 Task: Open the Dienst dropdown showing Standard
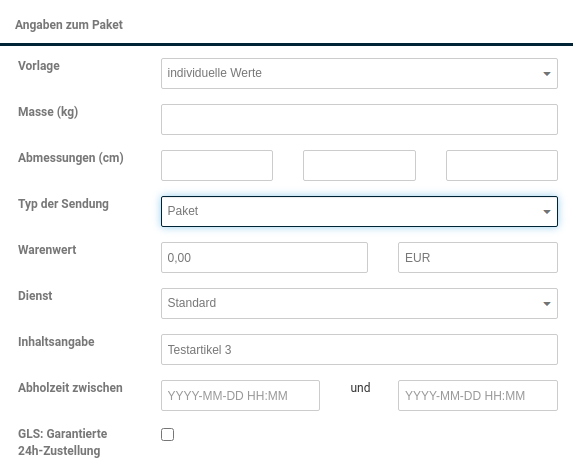pos(359,304)
